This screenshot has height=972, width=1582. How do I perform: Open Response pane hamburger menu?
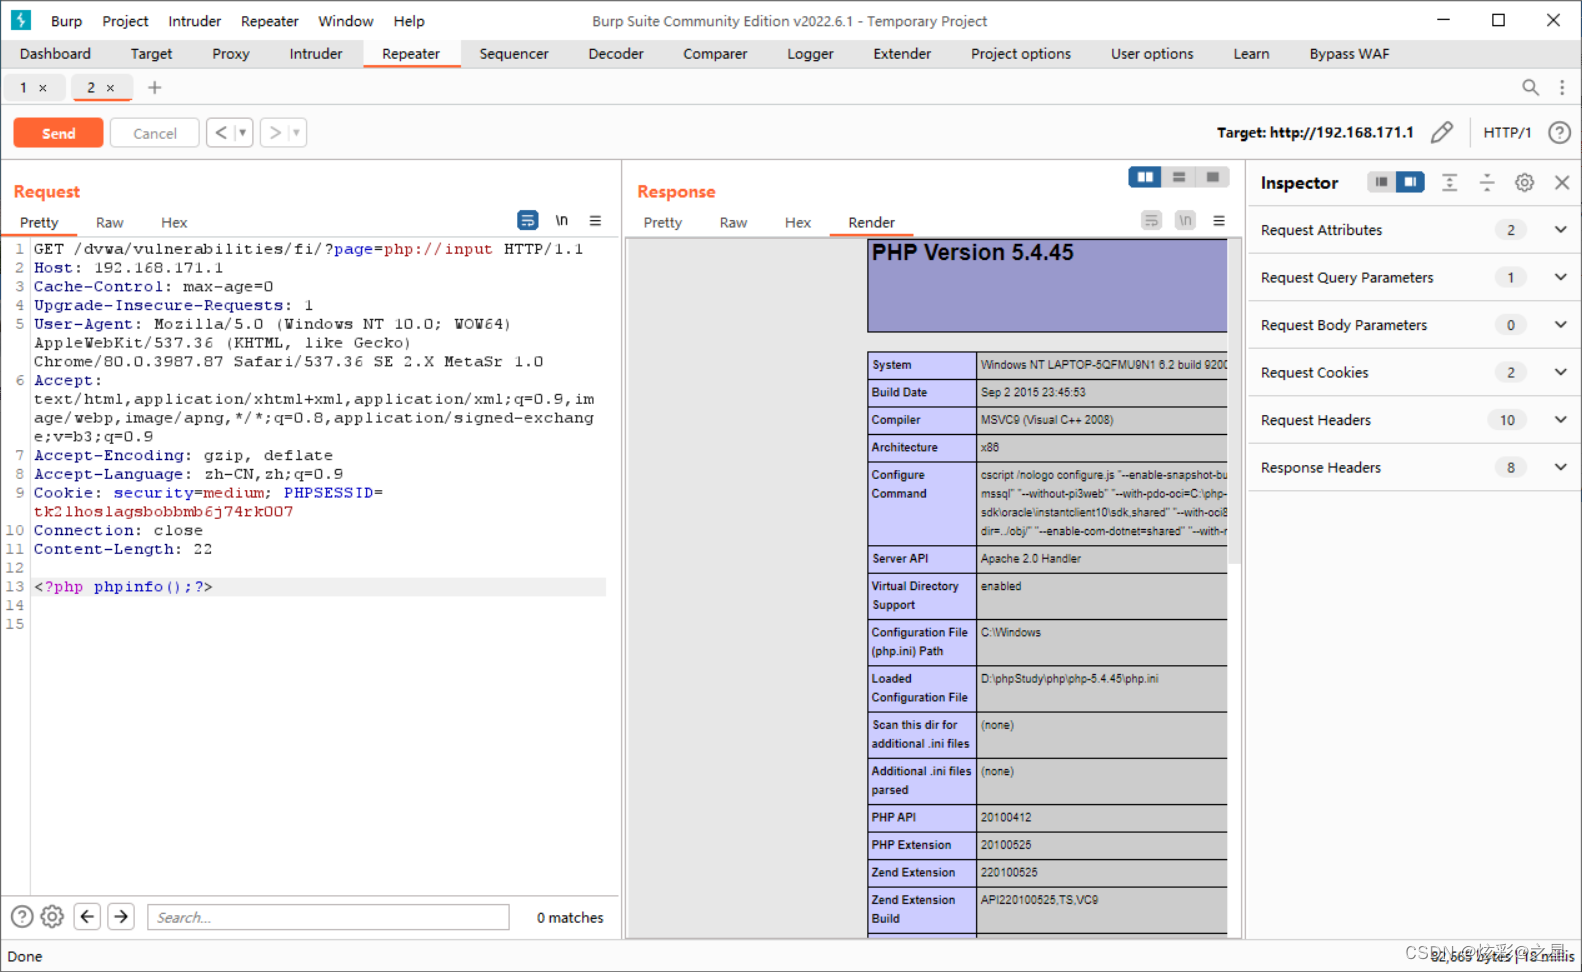click(x=1219, y=220)
